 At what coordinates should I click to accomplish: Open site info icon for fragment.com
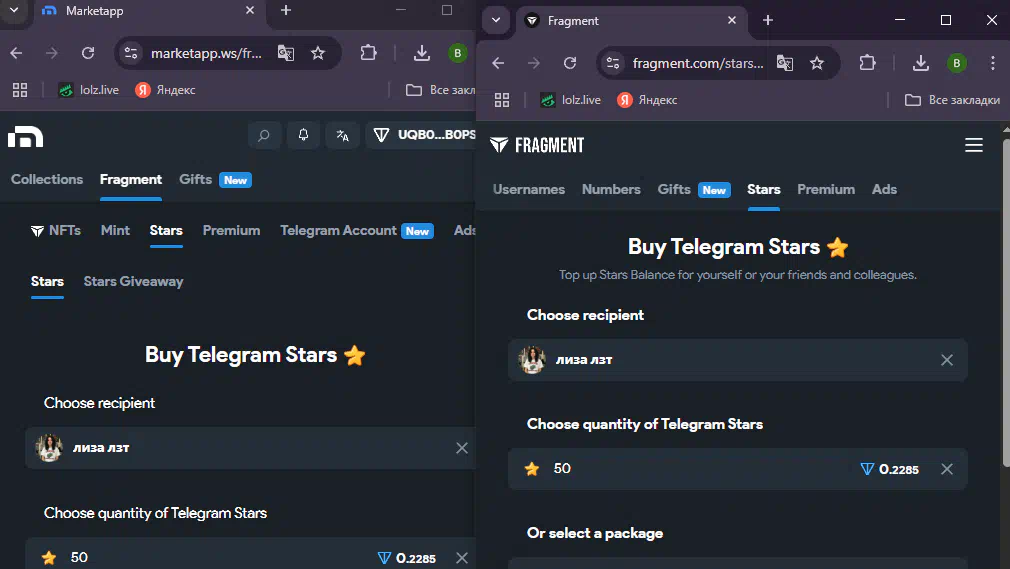tap(613, 63)
